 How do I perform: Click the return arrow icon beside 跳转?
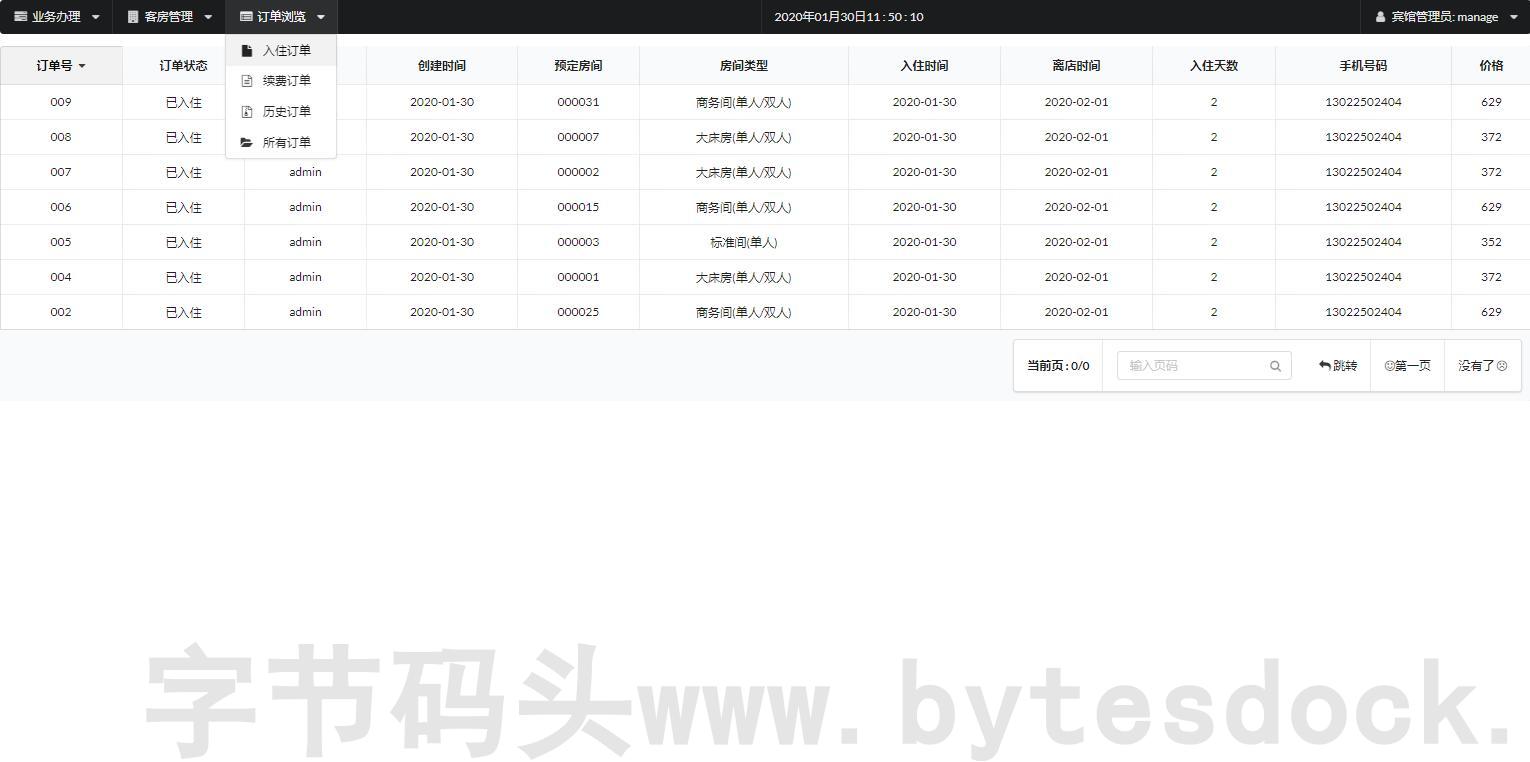coord(1324,365)
